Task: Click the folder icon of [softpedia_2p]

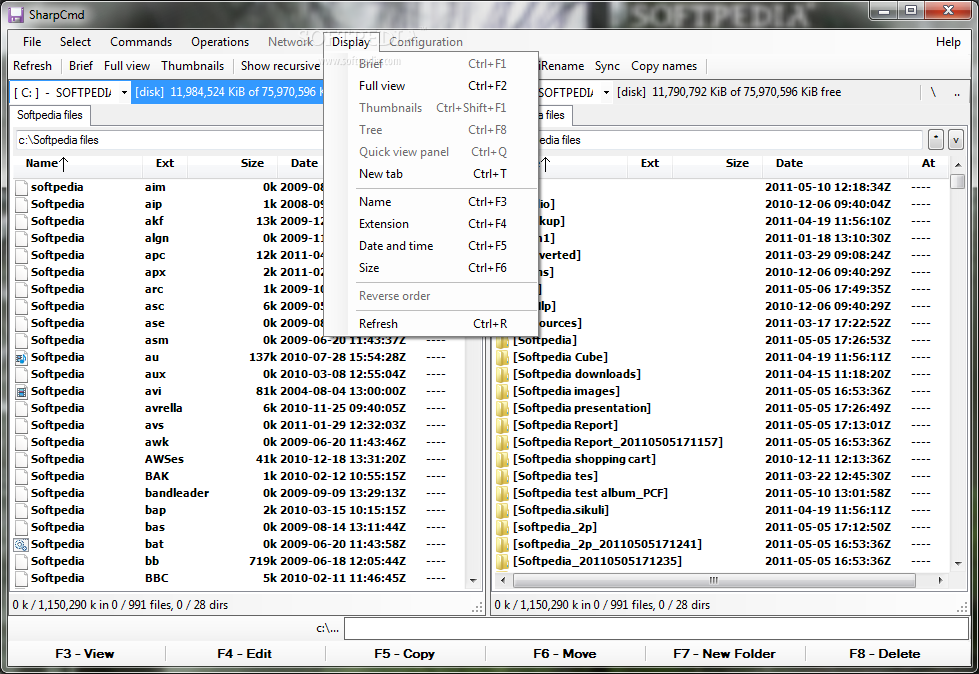Action: pos(503,527)
